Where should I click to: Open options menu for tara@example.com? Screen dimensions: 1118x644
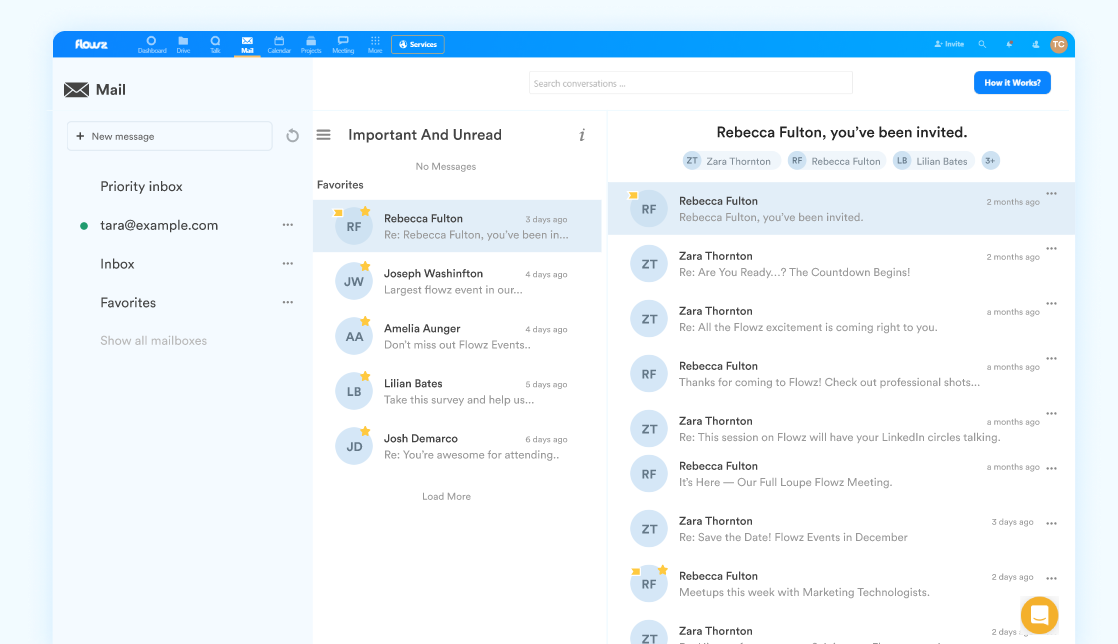coord(287,225)
